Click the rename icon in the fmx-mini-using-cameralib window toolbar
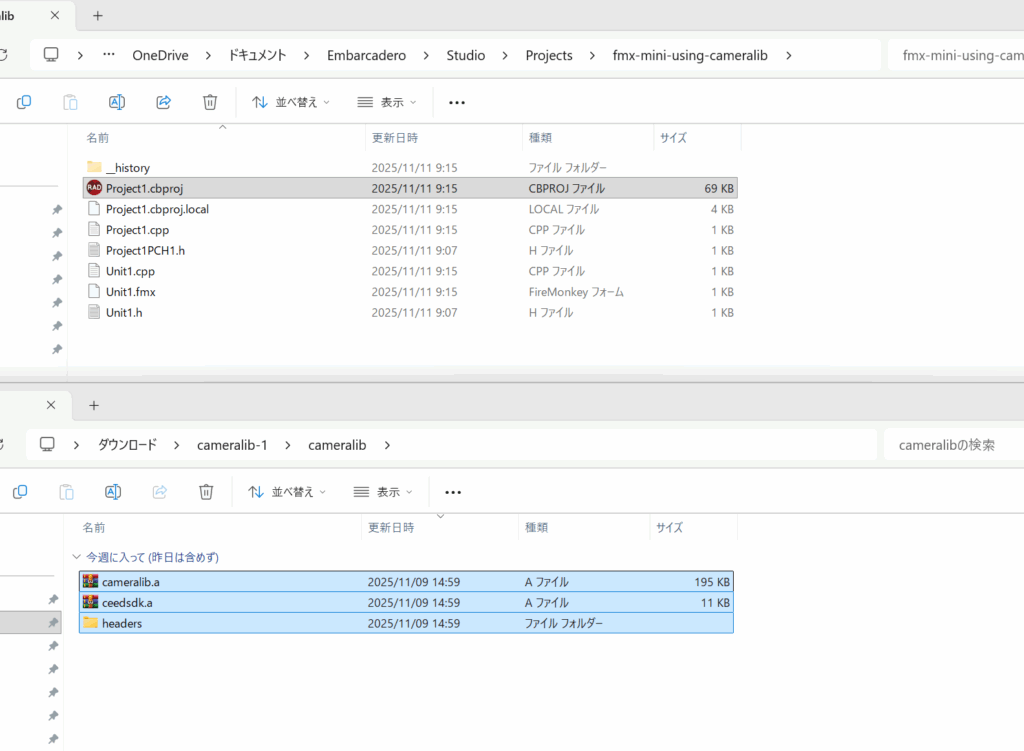The height and width of the screenshot is (751, 1024). (116, 102)
